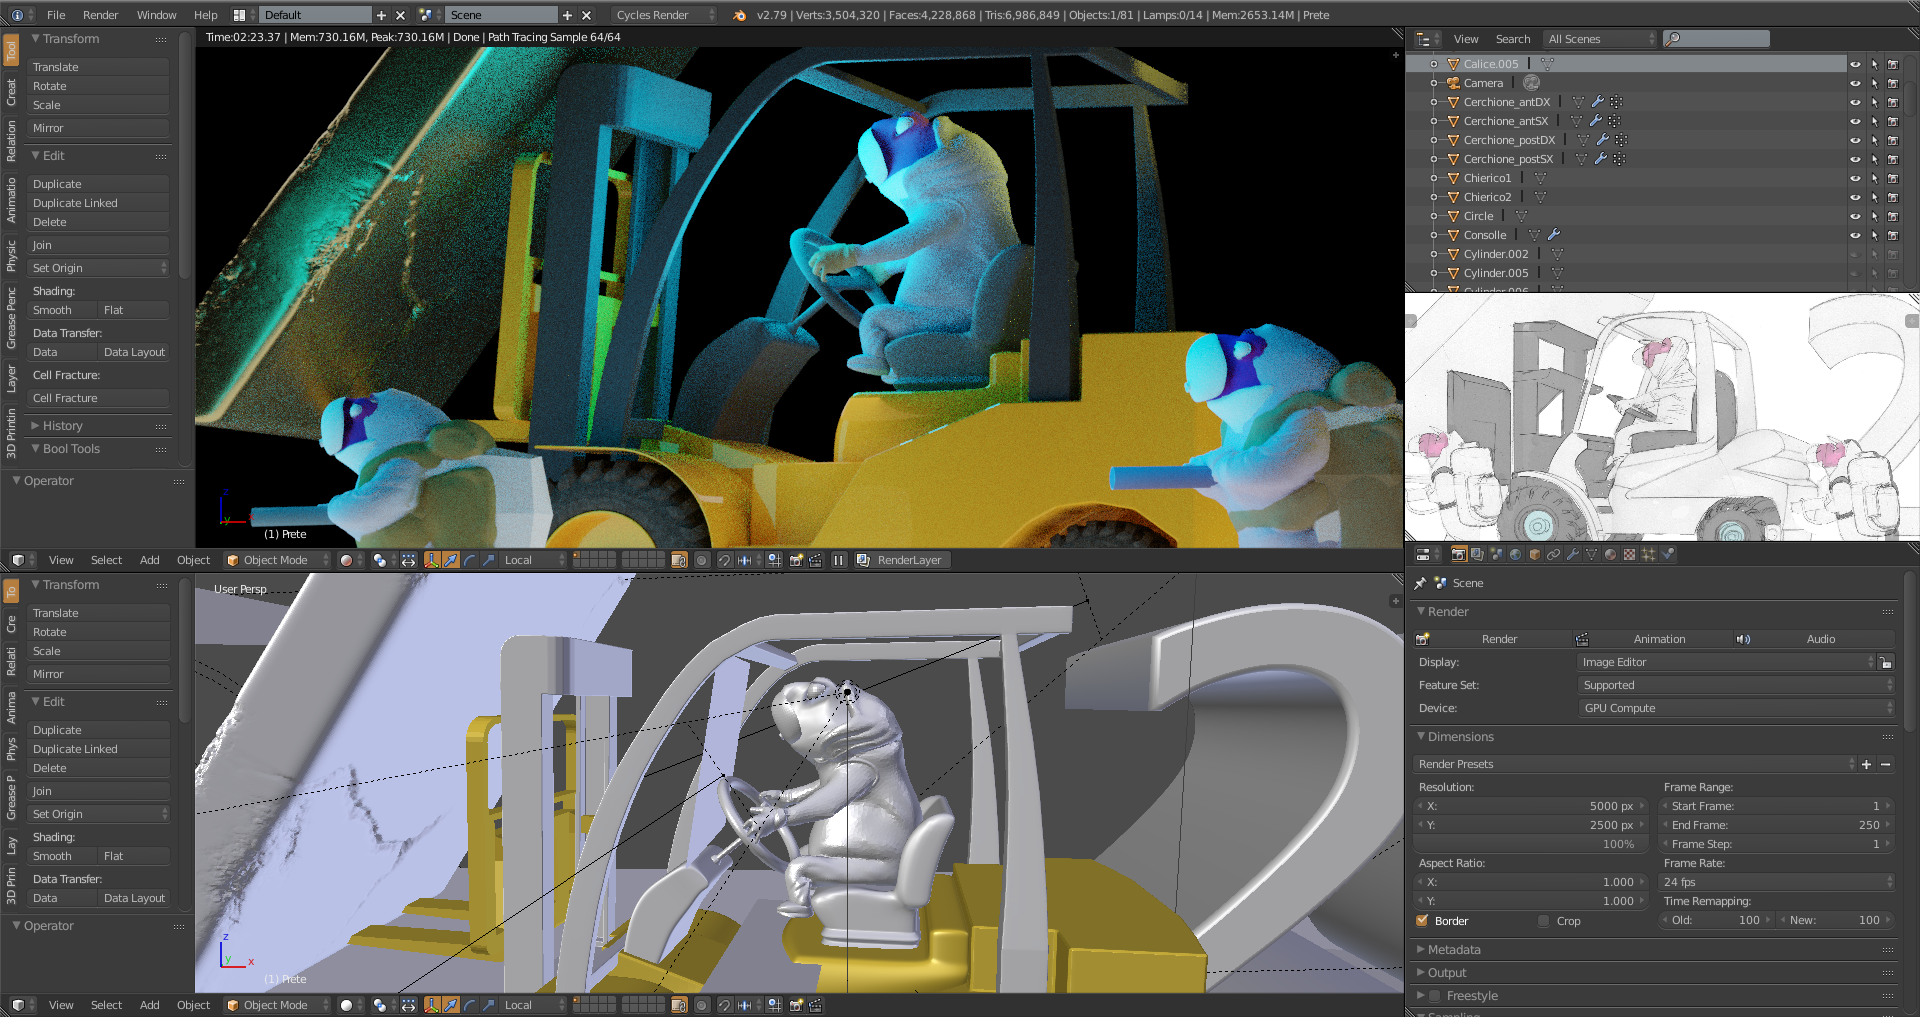1920x1017 pixels.
Task: Open the Object Mode dropdown in top viewport
Action: [x=277, y=560]
